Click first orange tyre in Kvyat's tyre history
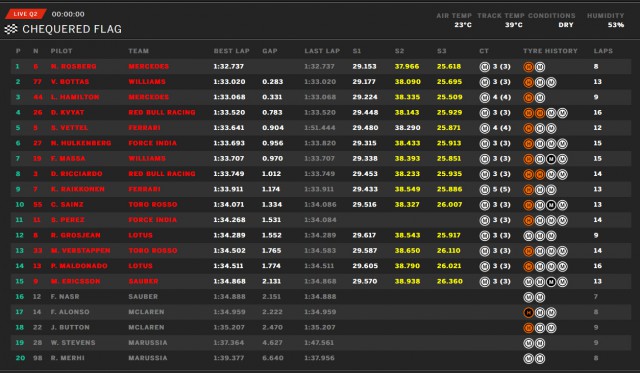The image size is (640, 373). click(529, 113)
